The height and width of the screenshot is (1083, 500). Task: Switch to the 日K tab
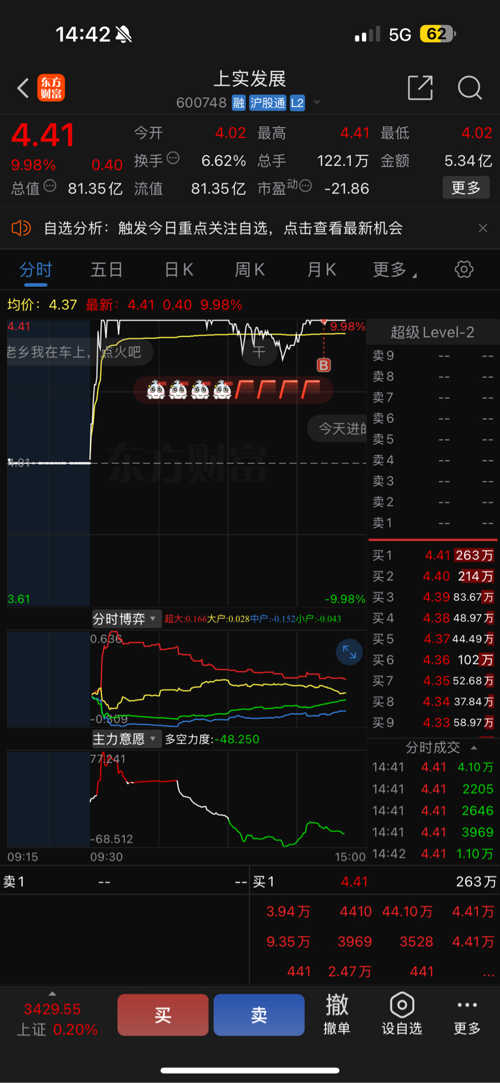[x=178, y=269]
